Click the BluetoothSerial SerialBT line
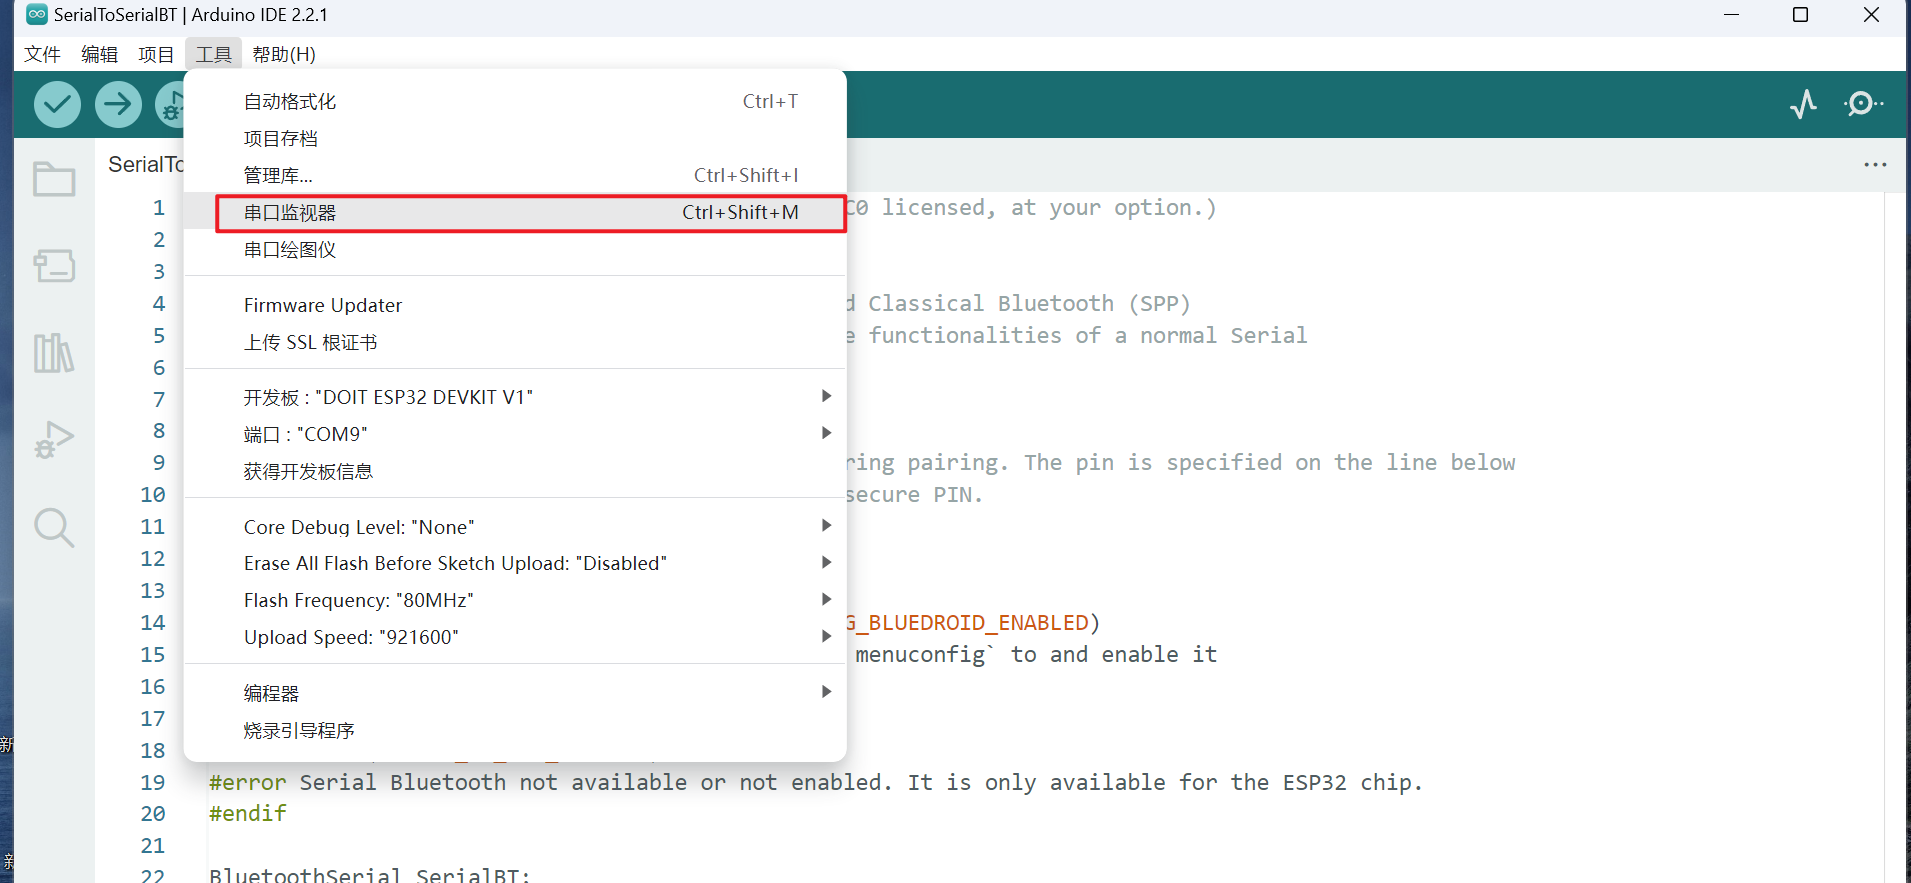The width and height of the screenshot is (1911, 883). (369, 875)
